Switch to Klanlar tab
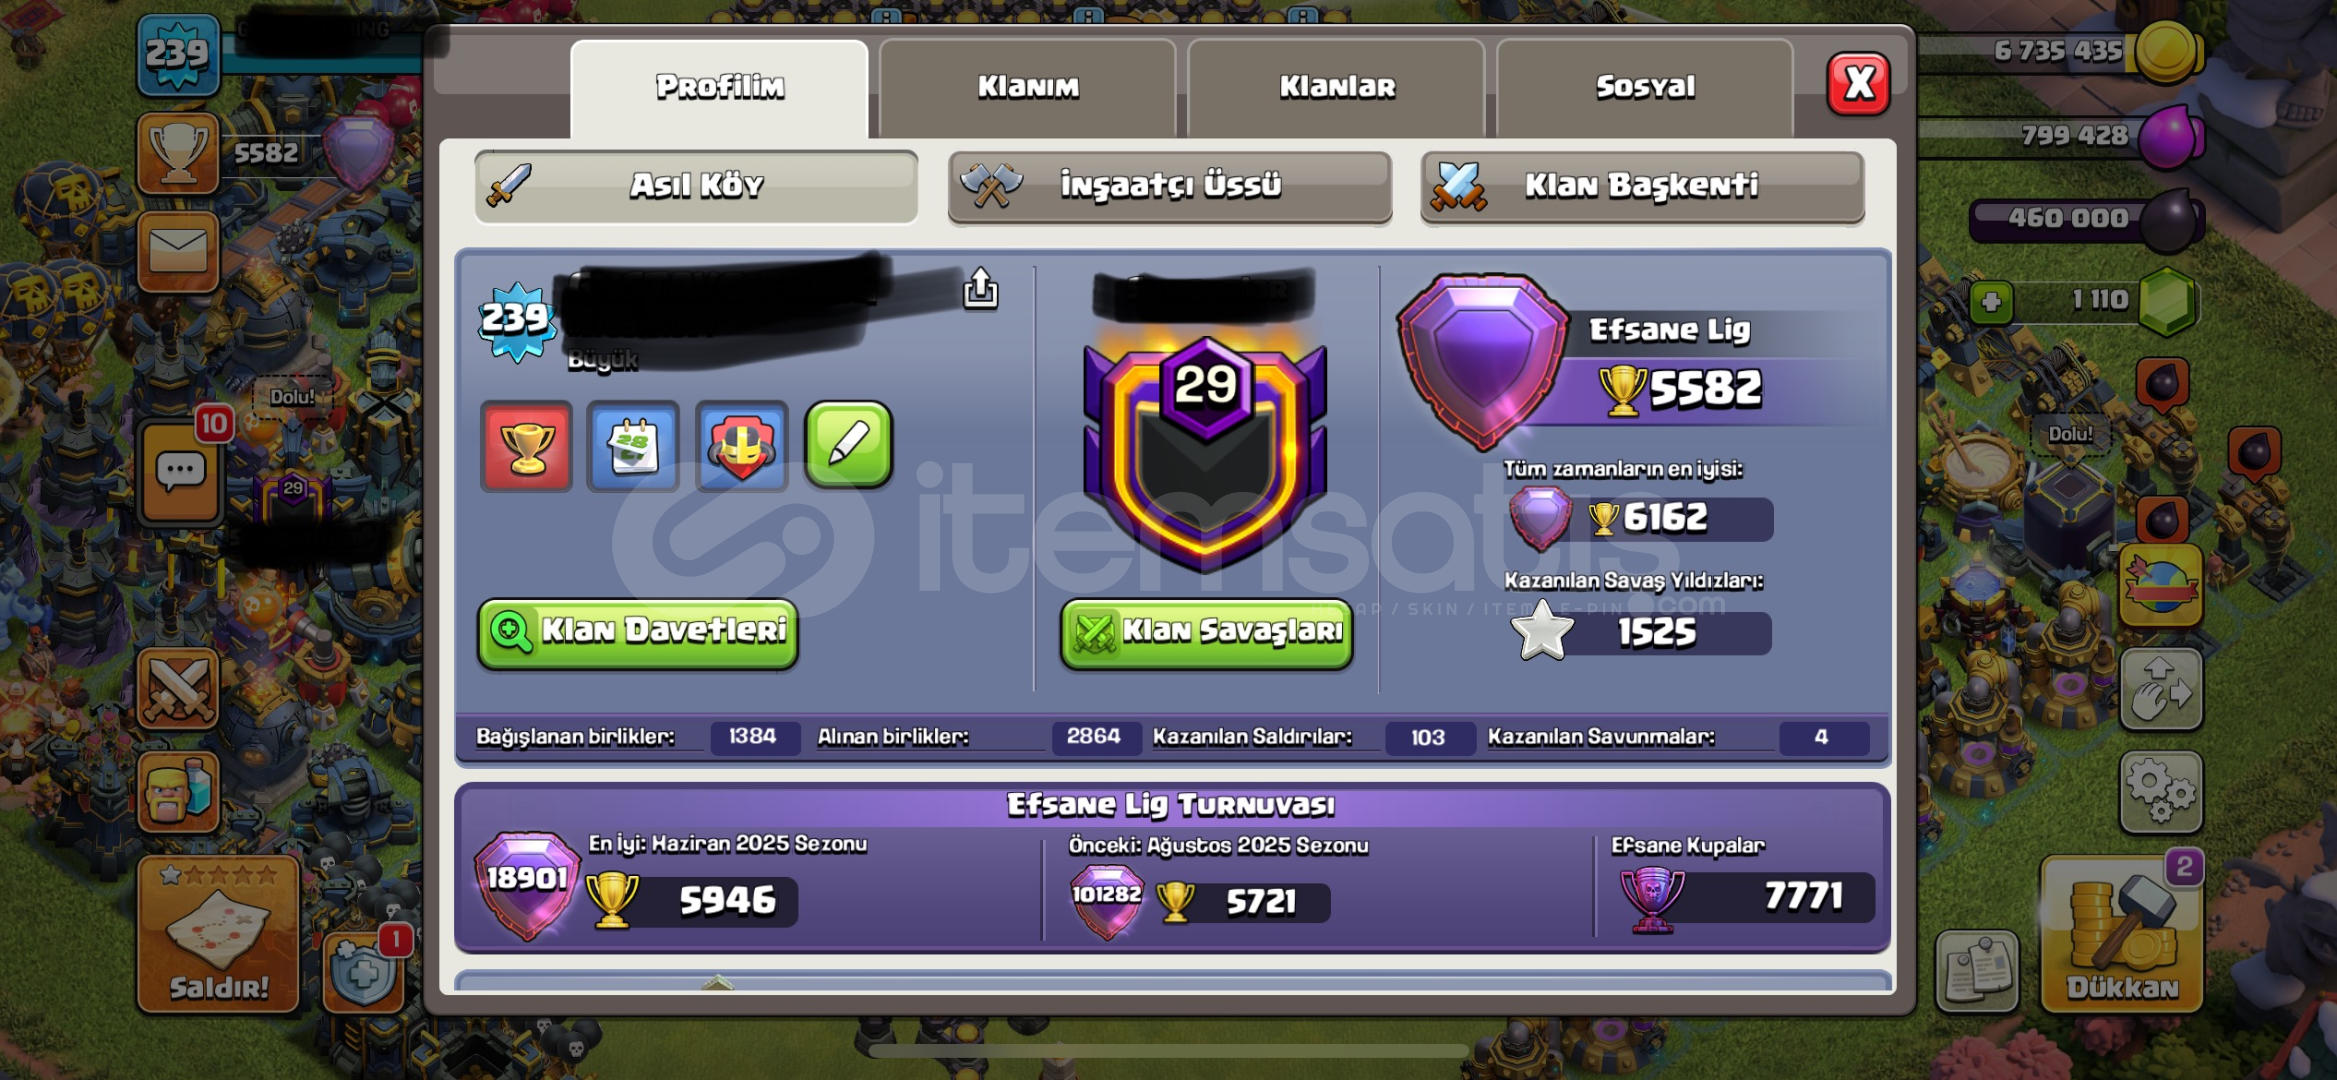2337x1080 pixels. pos(1336,87)
